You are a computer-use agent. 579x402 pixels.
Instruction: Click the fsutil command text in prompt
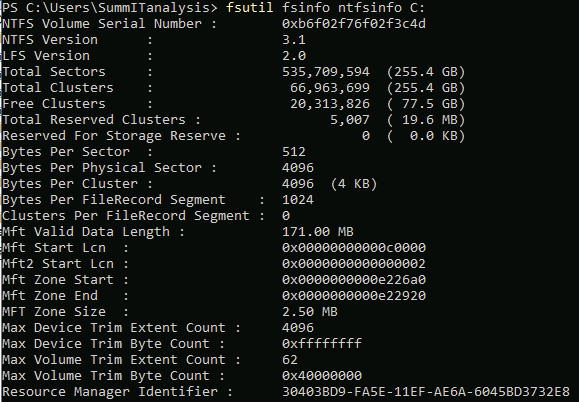point(250,7)
